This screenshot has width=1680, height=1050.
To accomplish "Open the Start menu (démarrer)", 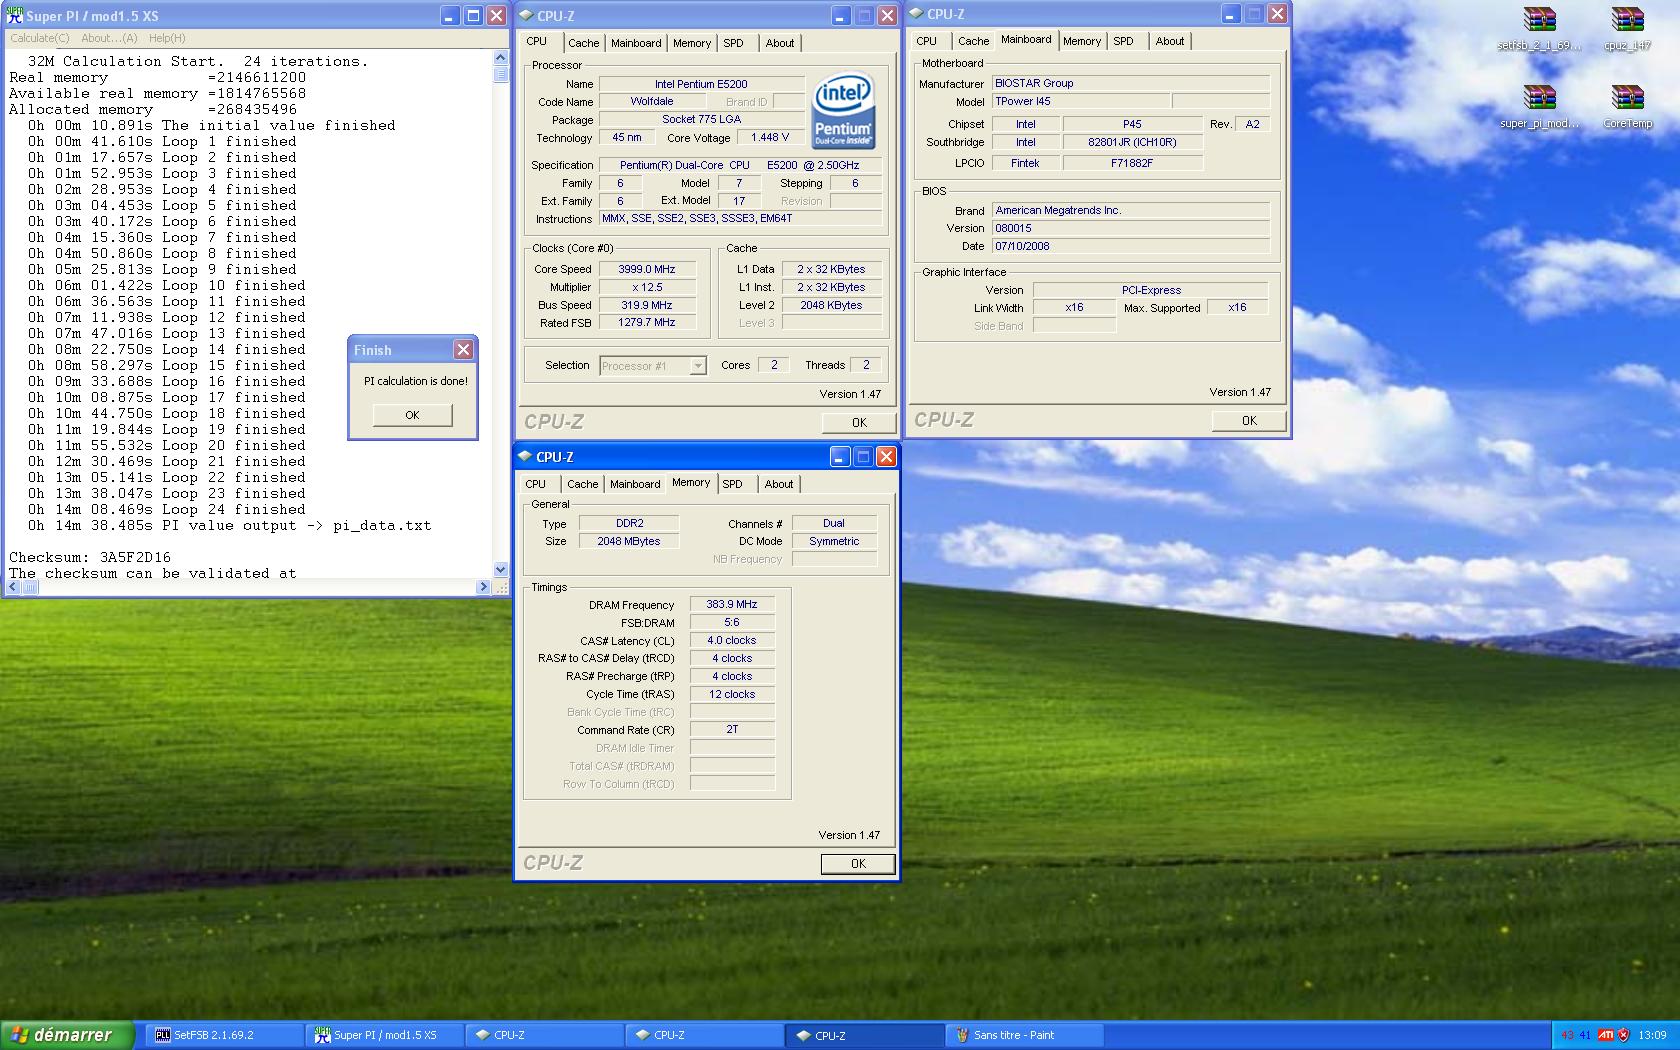I will coord(67,1035).
